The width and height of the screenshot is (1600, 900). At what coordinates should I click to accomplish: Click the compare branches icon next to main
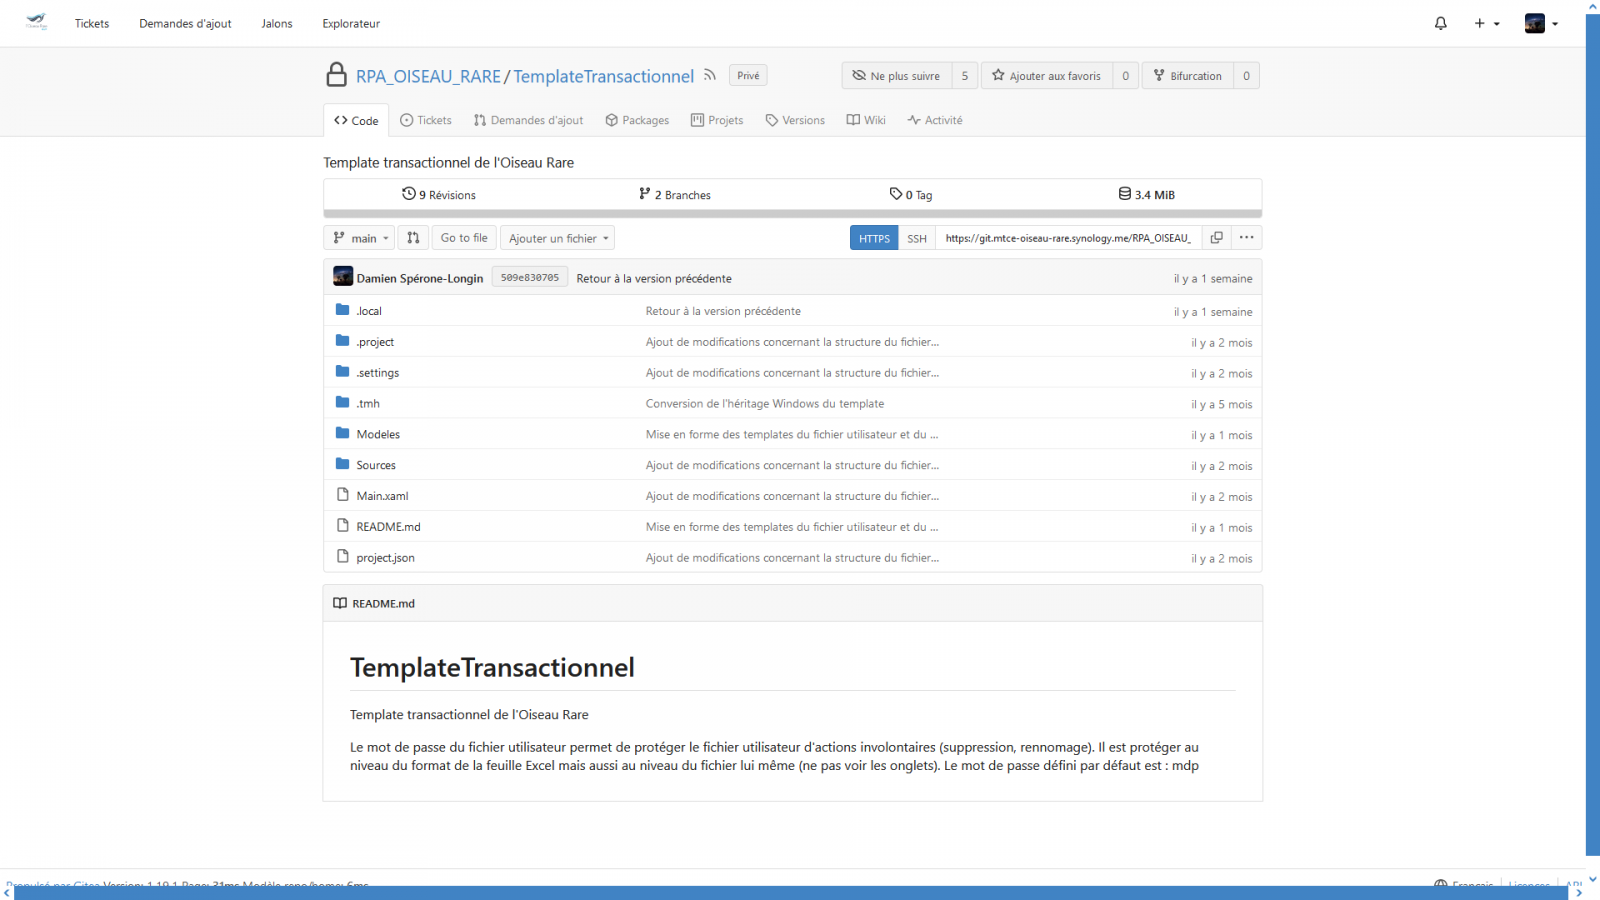413,238
